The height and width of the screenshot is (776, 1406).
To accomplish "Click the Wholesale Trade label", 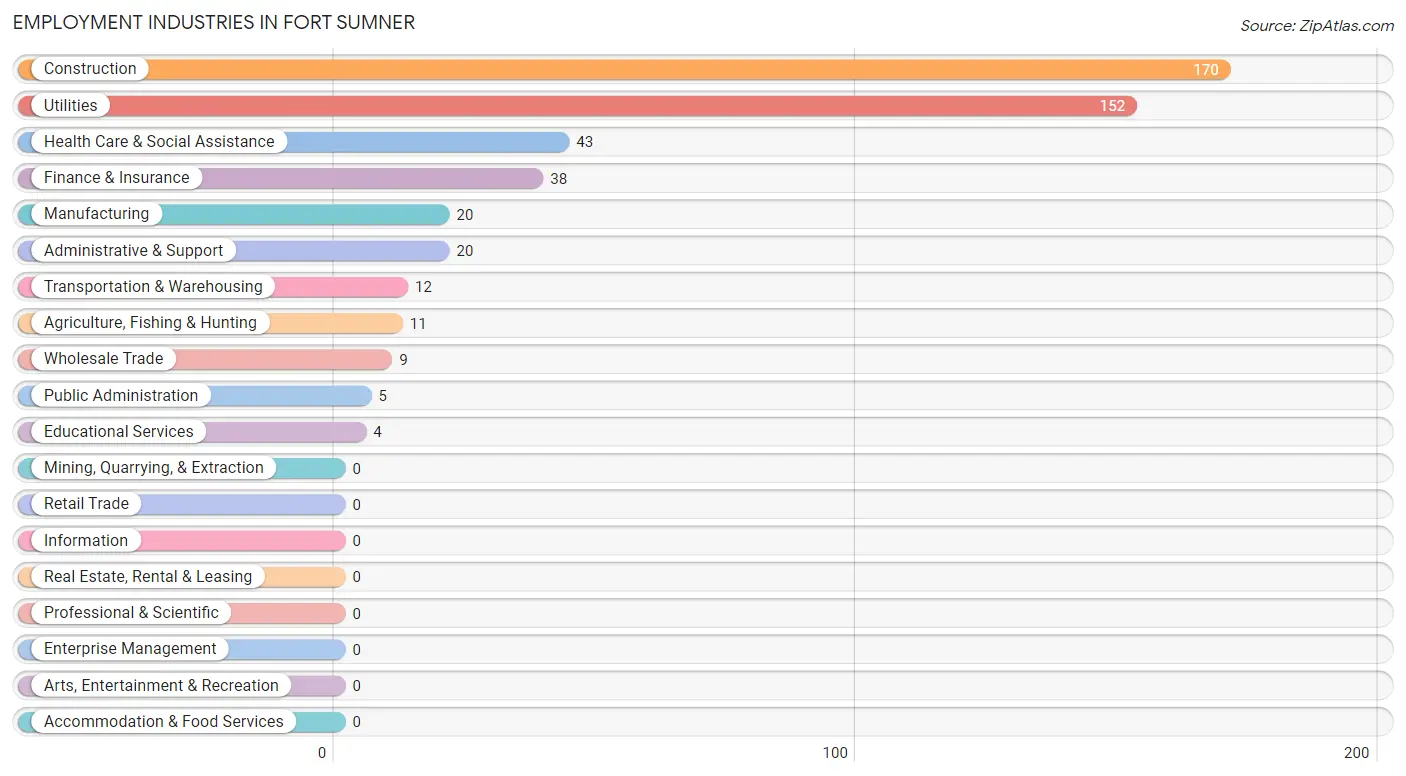I will pos(104,358).
